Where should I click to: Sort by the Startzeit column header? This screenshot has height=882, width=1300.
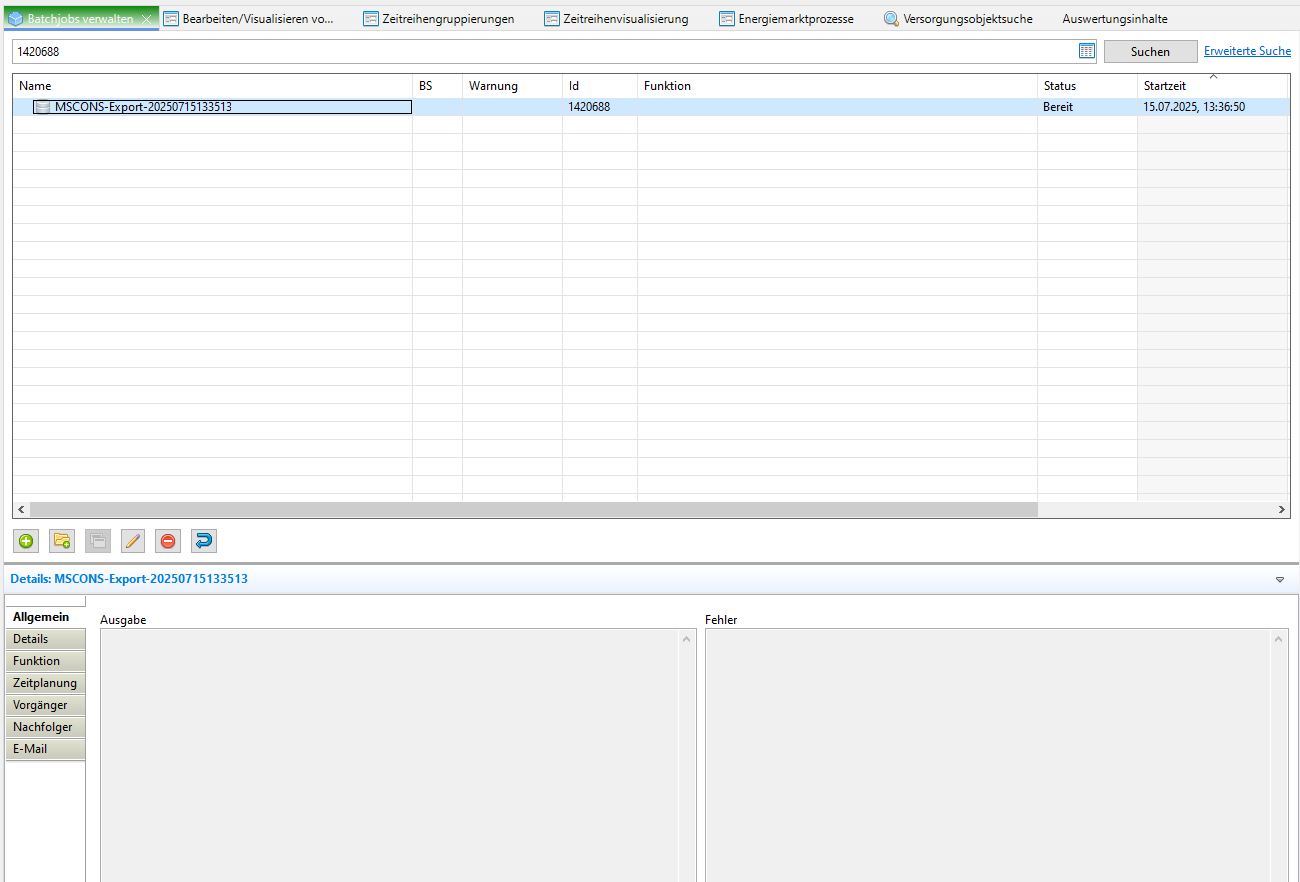click(1165, 86)
